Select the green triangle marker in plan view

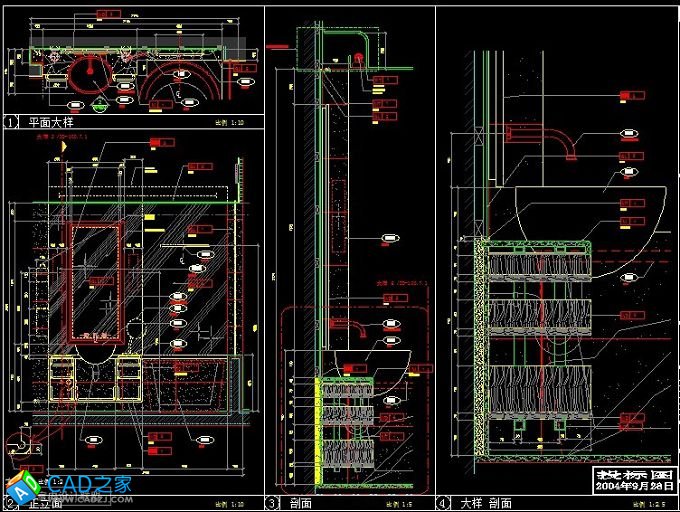[x=100, y=100]
